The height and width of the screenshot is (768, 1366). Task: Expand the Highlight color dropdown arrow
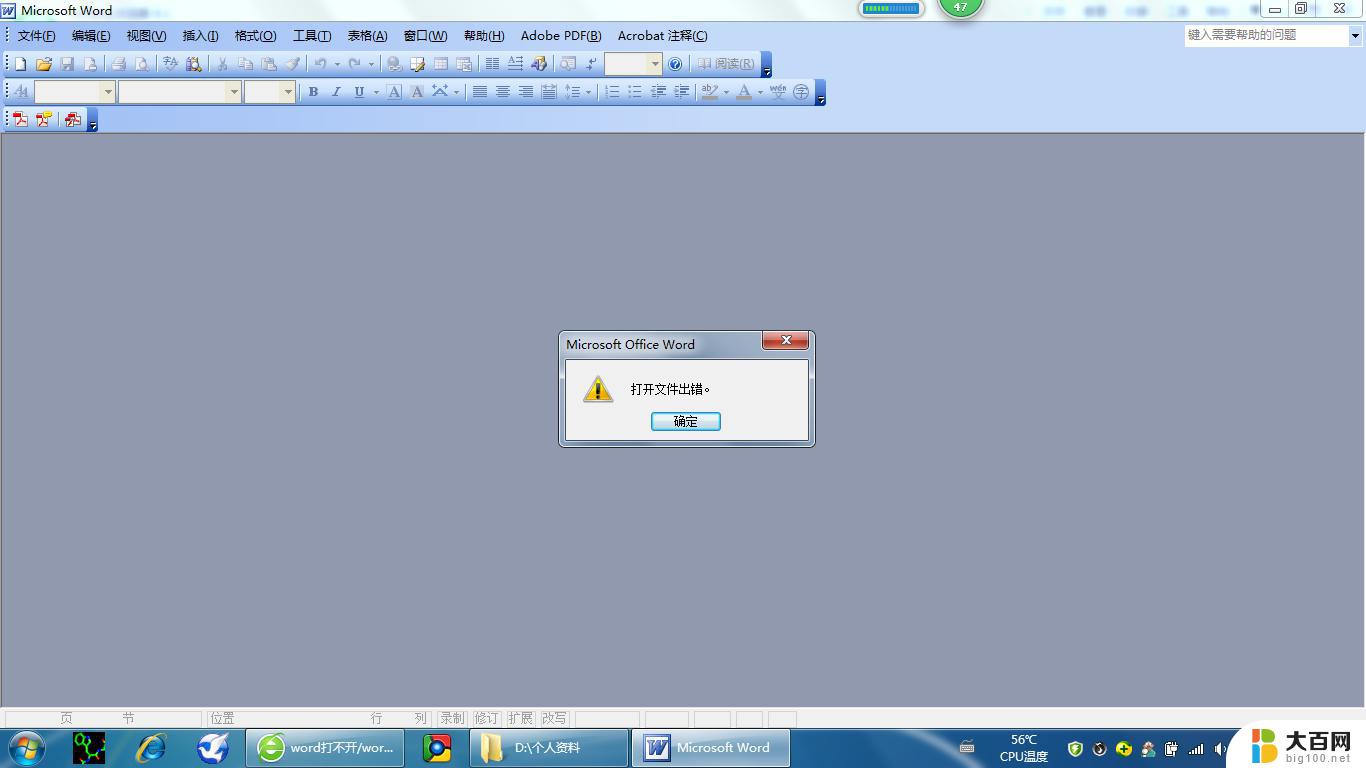[x=726, y=92]
